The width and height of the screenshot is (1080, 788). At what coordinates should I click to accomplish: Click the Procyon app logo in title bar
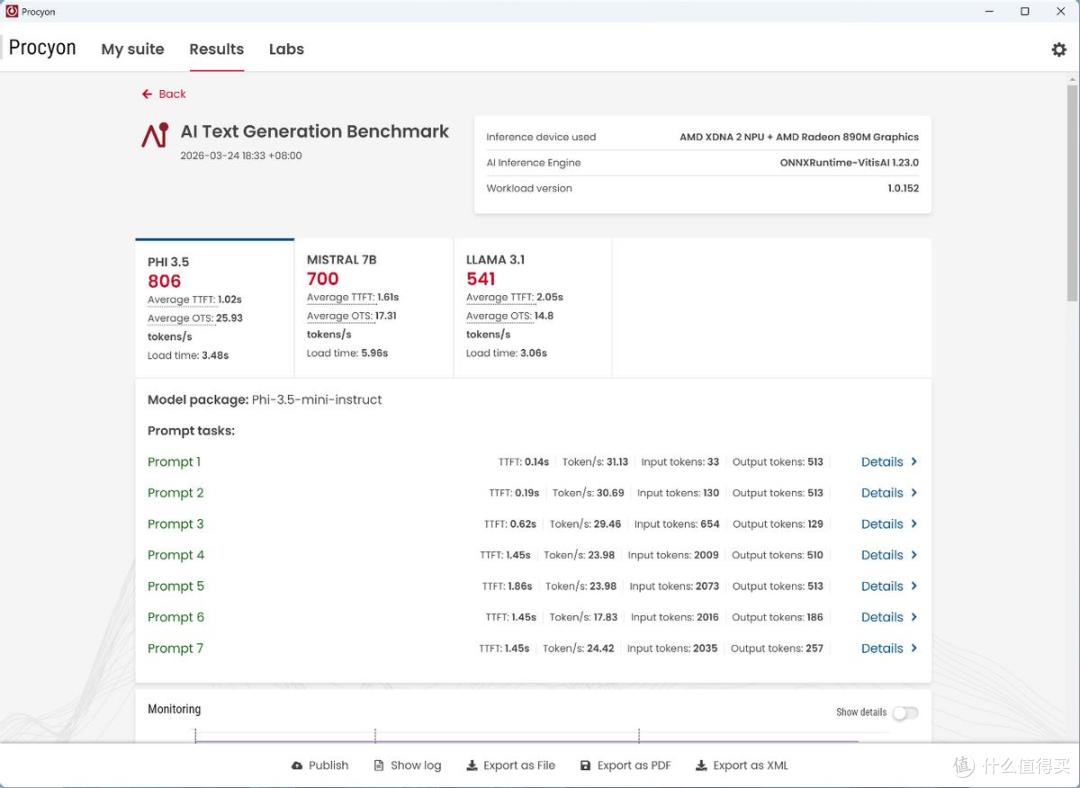tap(11, 11)
